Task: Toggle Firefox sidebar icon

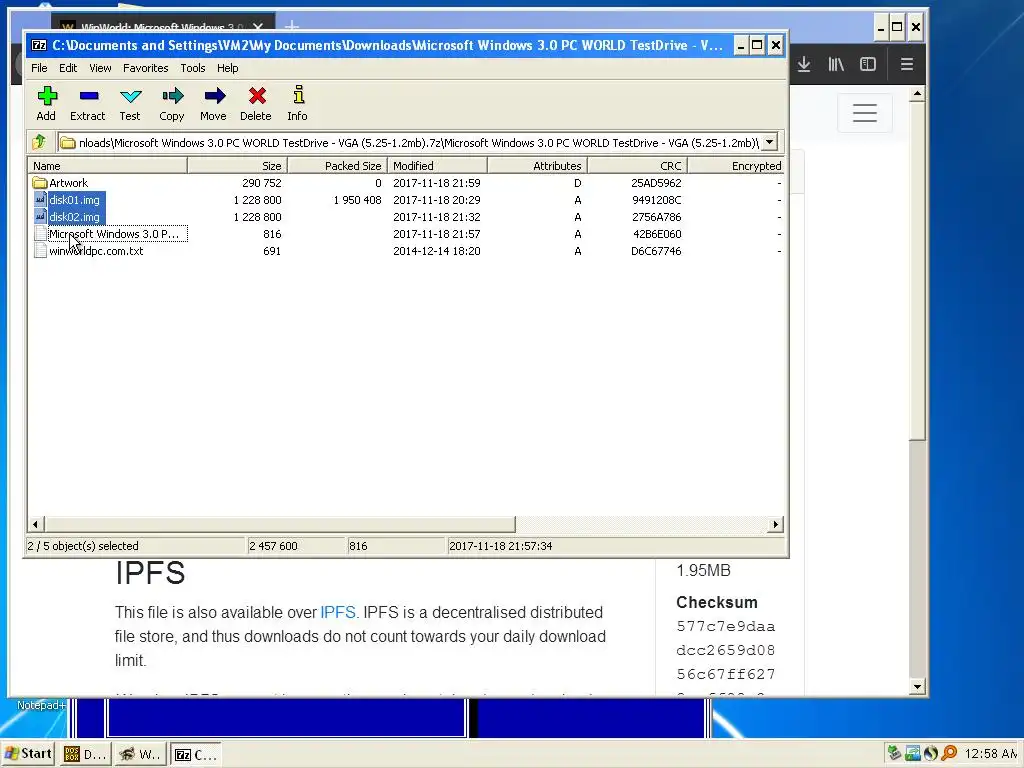Action: [868, 64]
